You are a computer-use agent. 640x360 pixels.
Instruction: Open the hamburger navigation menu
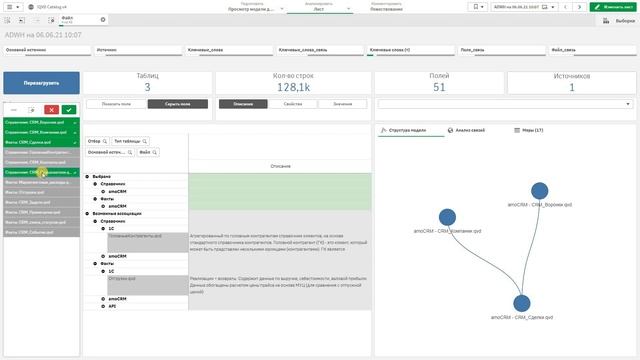tap(12, 7)
